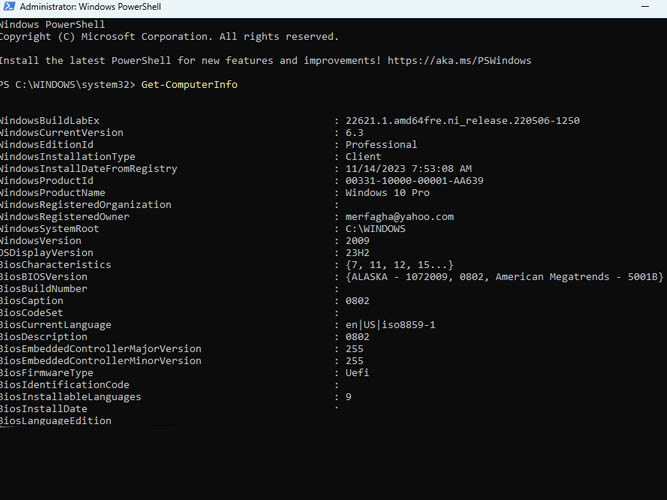Click the OSDisplayVersion value 23H2

click(x=358, y=253)
